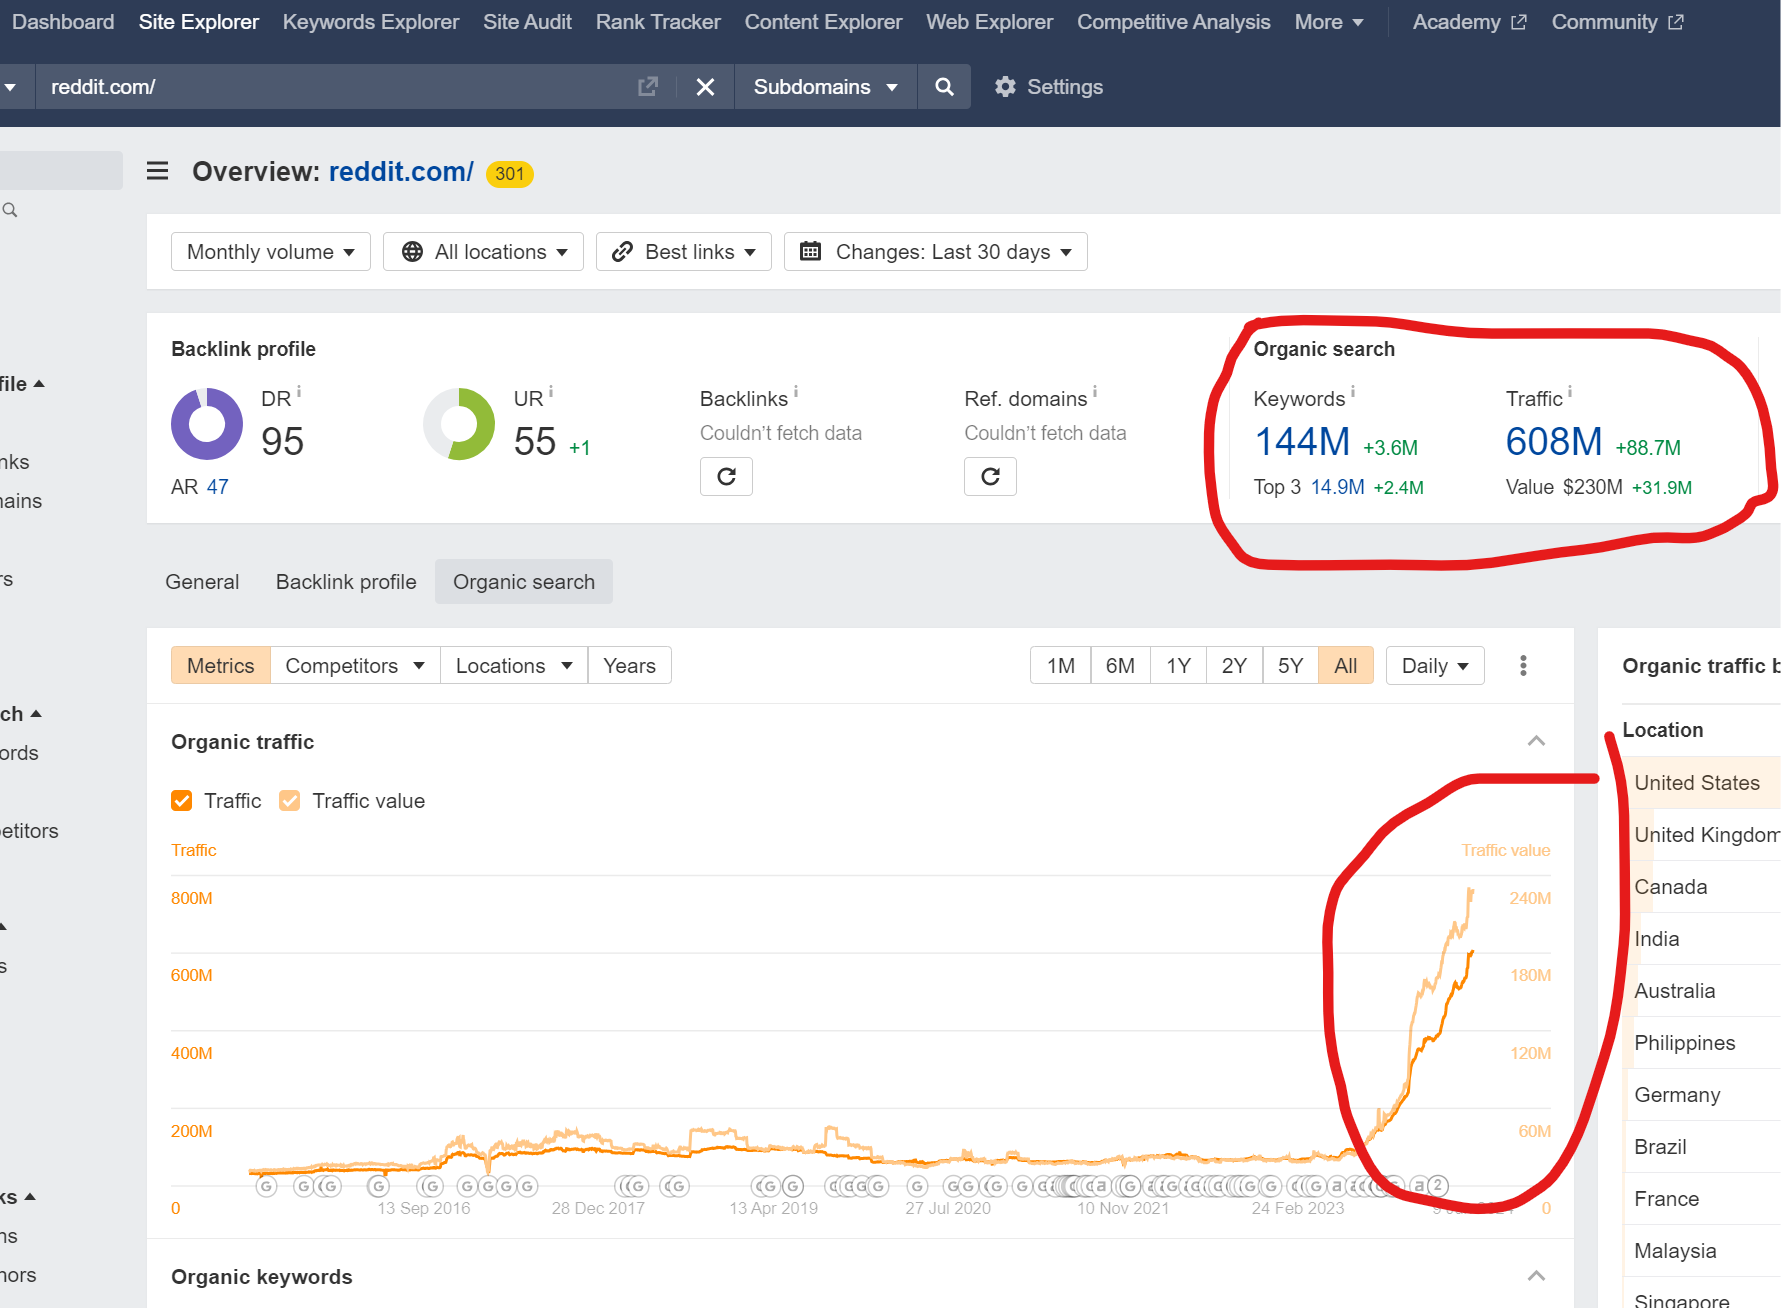The height and width of the screenshot is (1308, 1784).
Task: Open the Subdomains mode dropdown
Action: pos(826,87)
